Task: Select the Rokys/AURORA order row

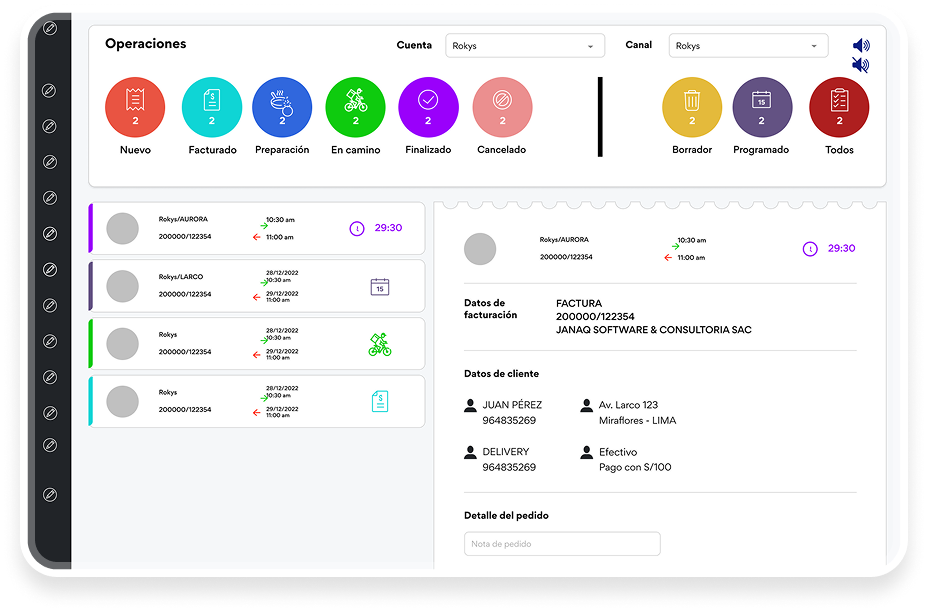Action: coord(257,228)
